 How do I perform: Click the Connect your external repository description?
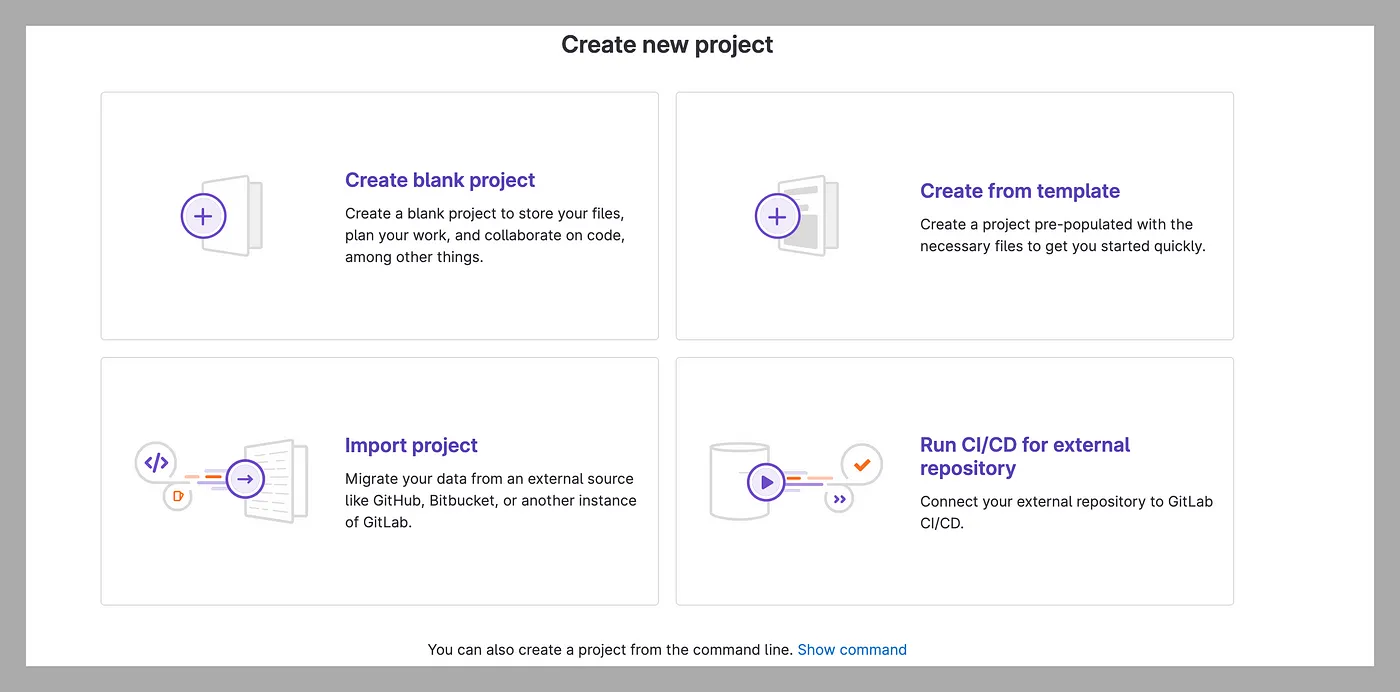click(x=1066, y=512)
